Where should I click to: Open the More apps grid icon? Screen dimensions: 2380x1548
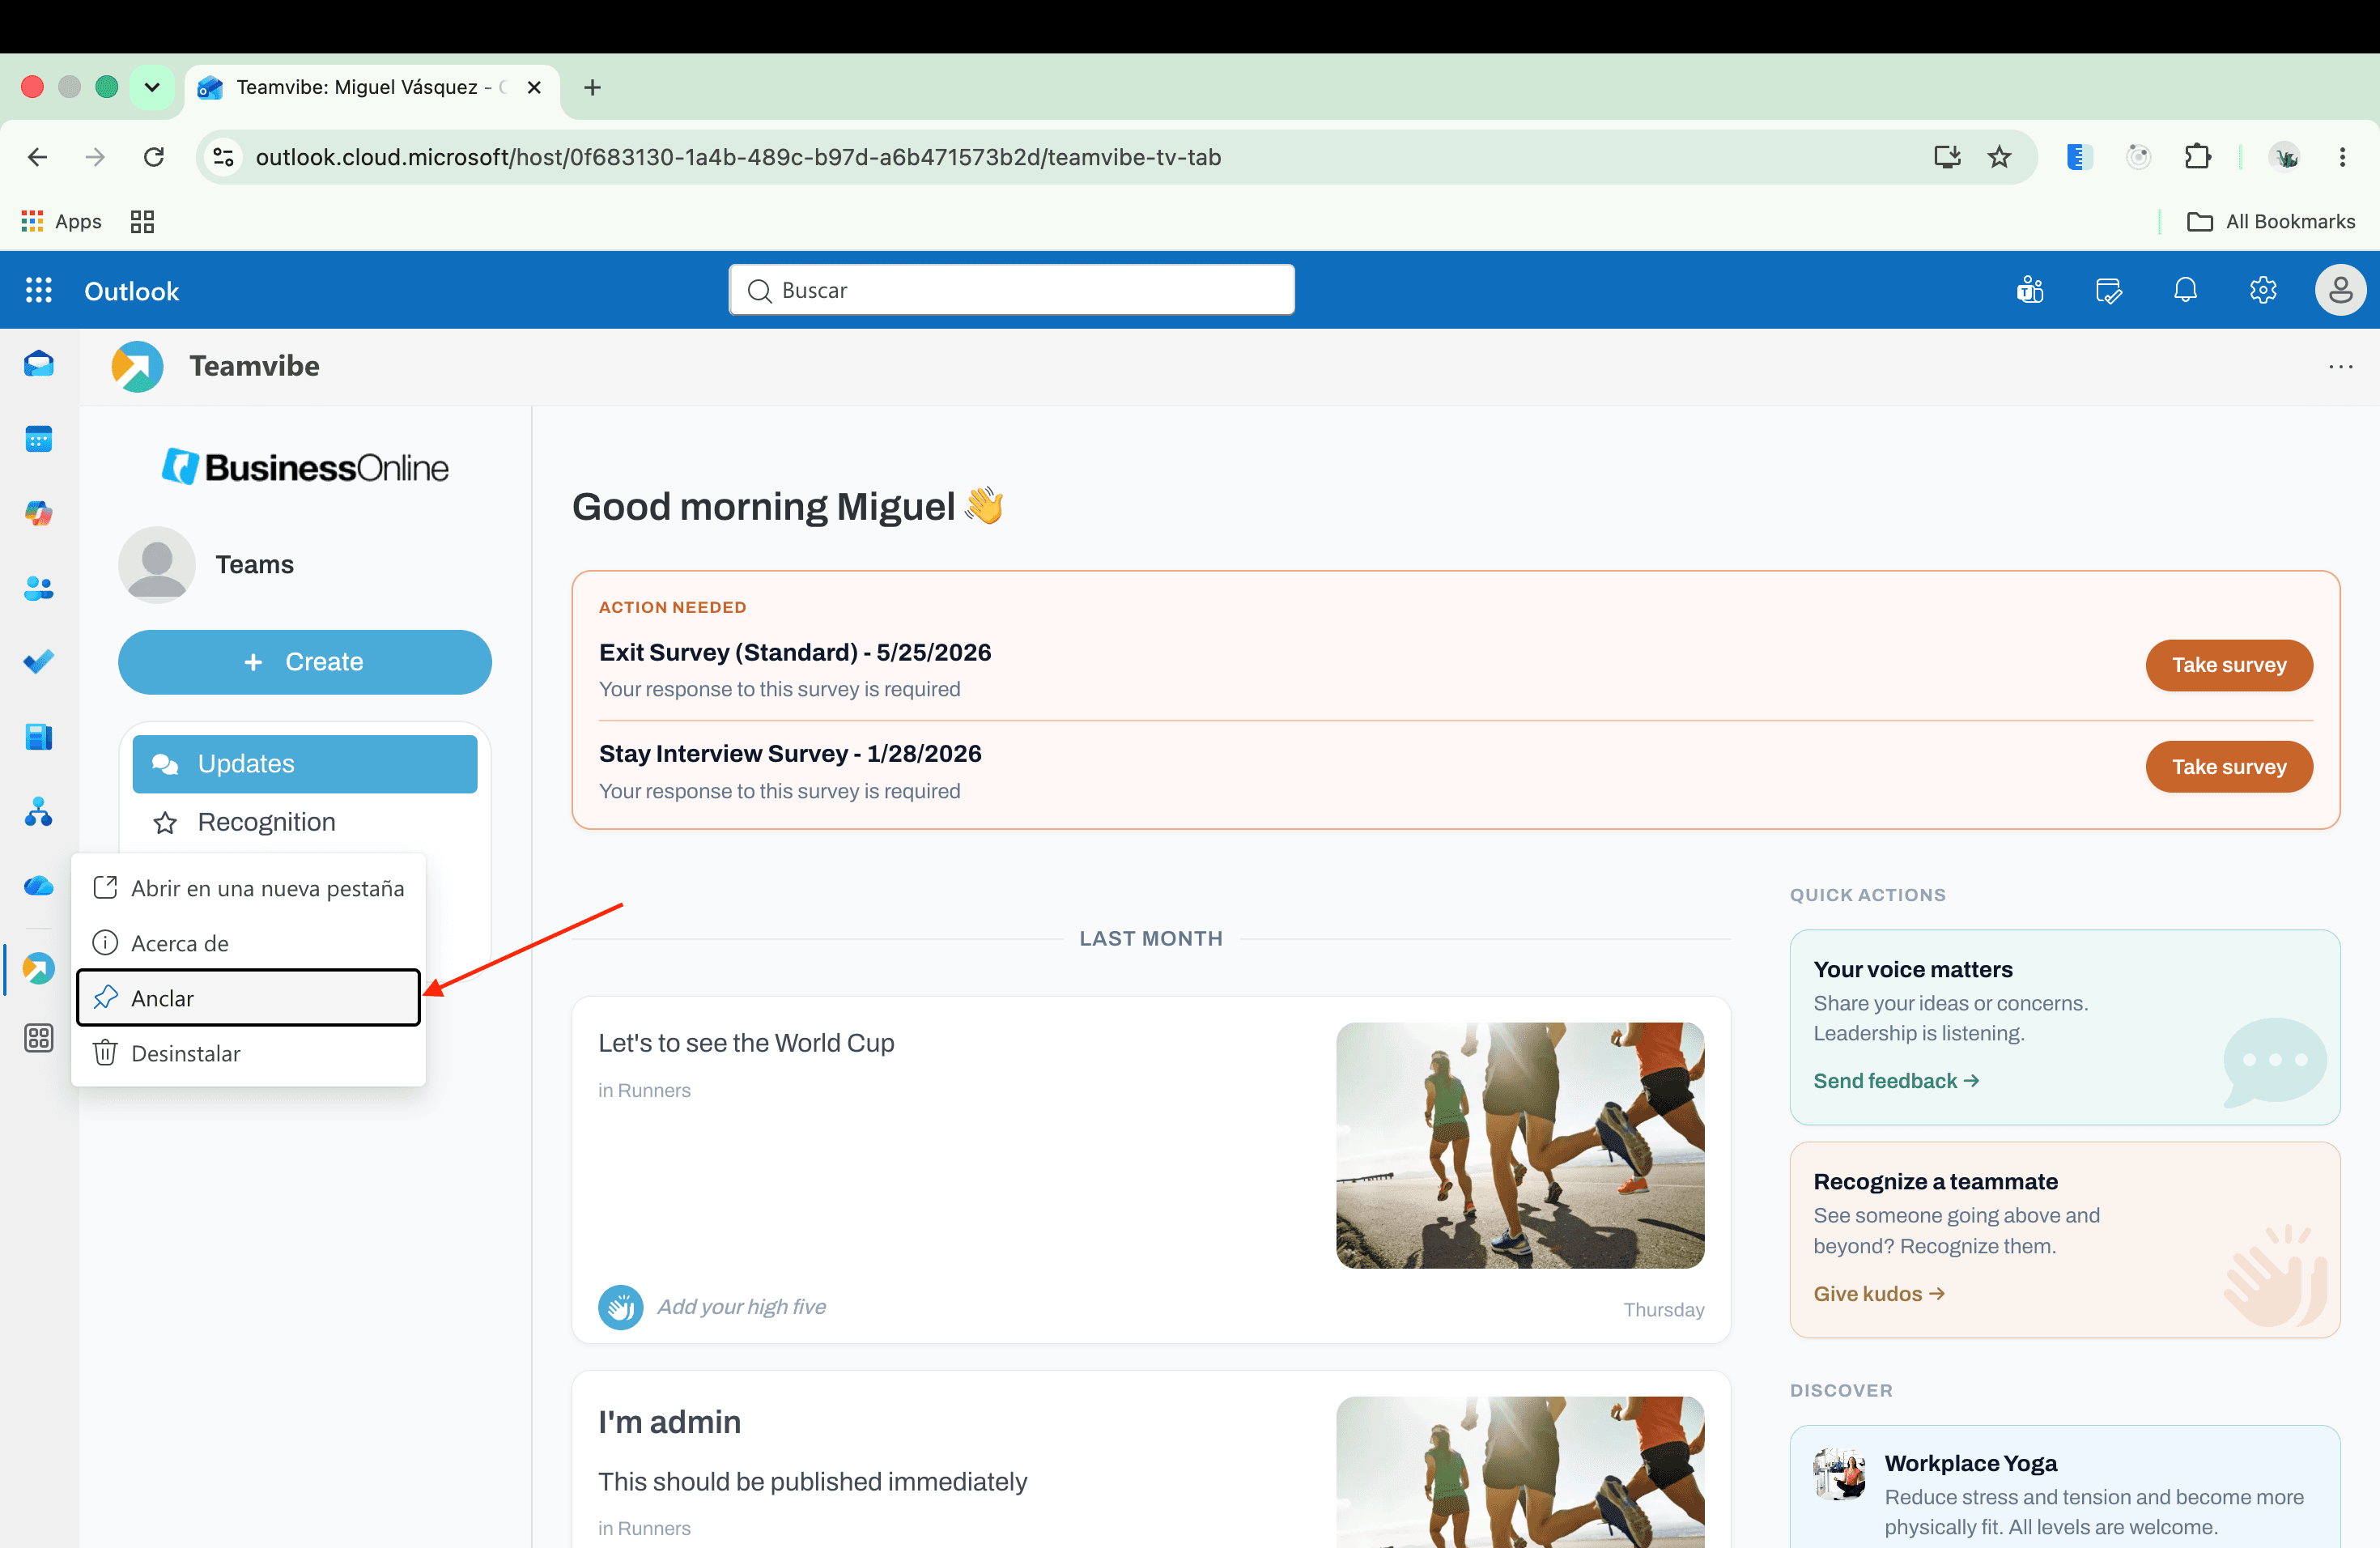pyautogui.click(x=38, y=1038)
